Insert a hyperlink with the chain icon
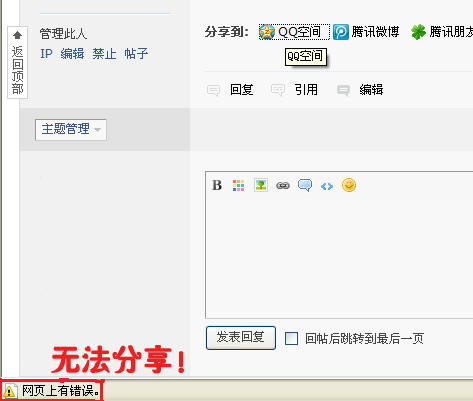Image resolution: width=473 pixels, height=401 pixels. coord(283,185)
